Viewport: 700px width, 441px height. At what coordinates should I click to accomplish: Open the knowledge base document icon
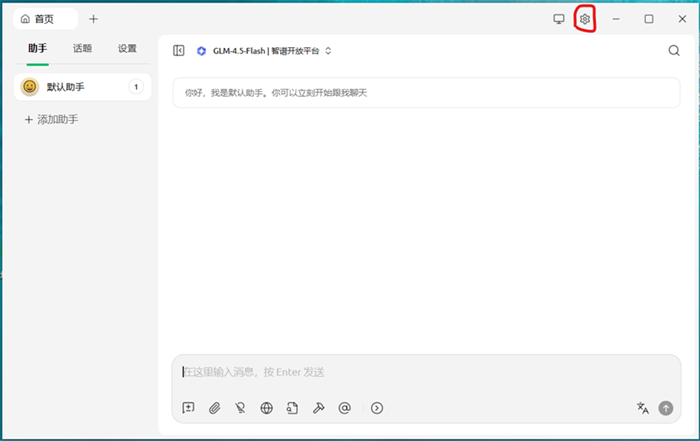[x=293, y=408]
